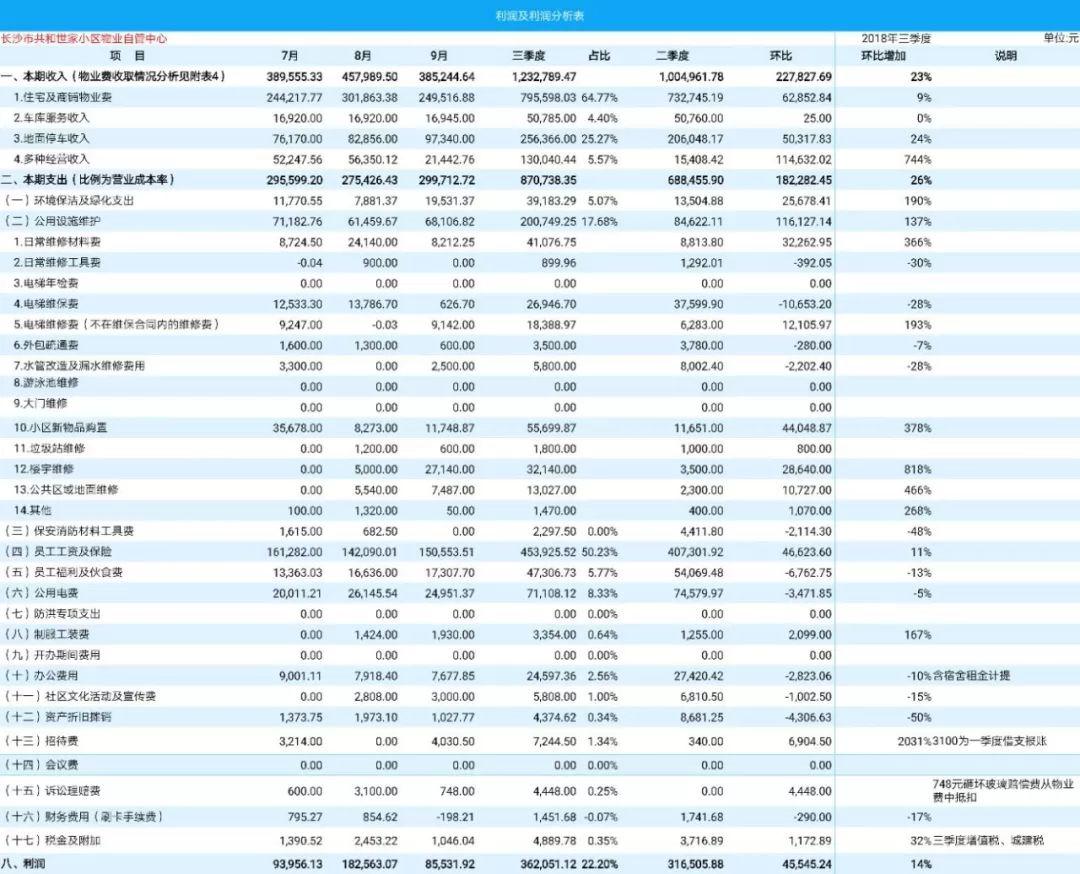Select July income cell 389,555.33
This screenshot has height=874, width=1080.
click(x=294, y=76)
